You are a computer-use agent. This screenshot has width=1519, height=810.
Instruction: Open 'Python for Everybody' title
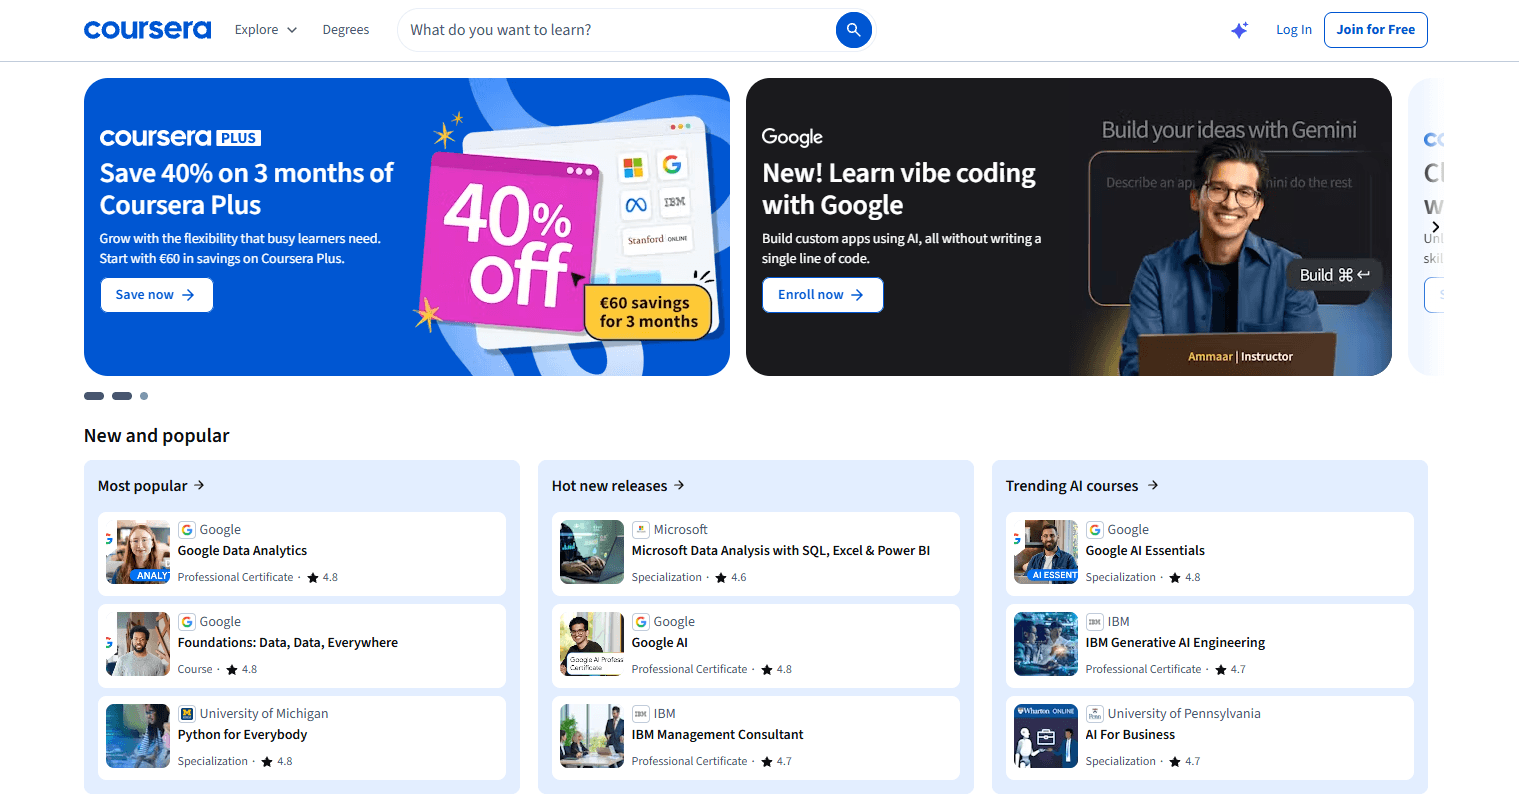coord(242,735)
